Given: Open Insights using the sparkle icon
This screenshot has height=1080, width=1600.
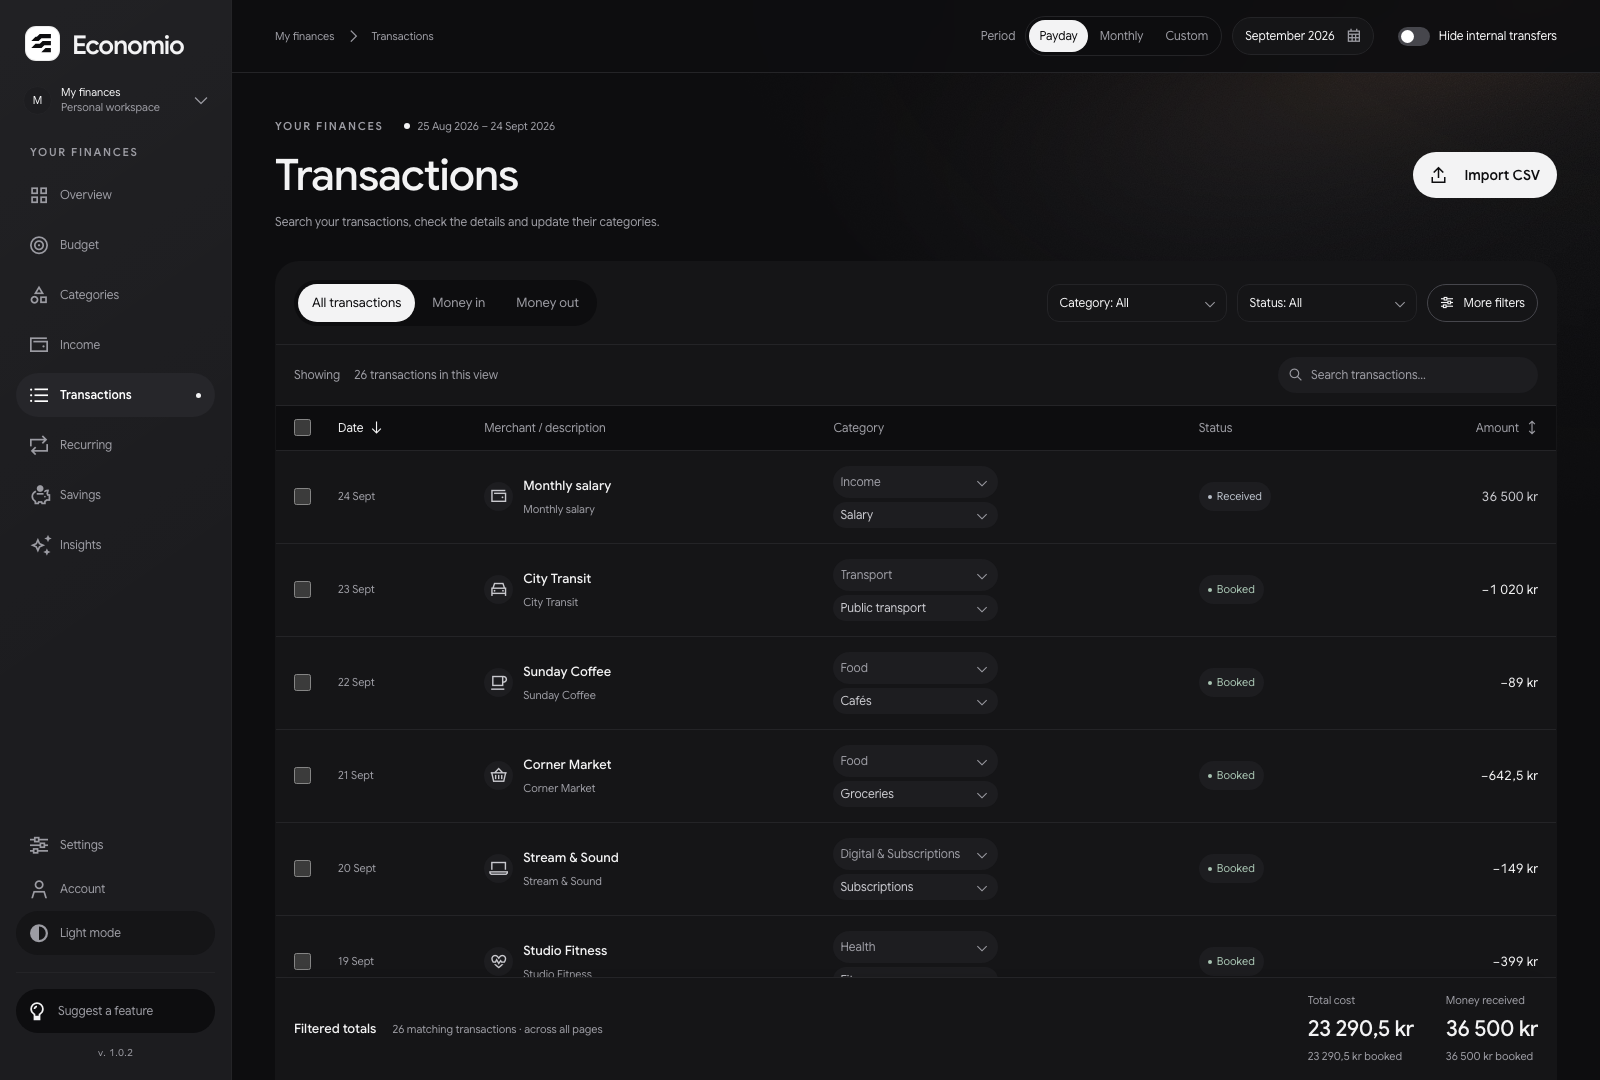Looking at the screenshot, I should (x=40, y=545).
